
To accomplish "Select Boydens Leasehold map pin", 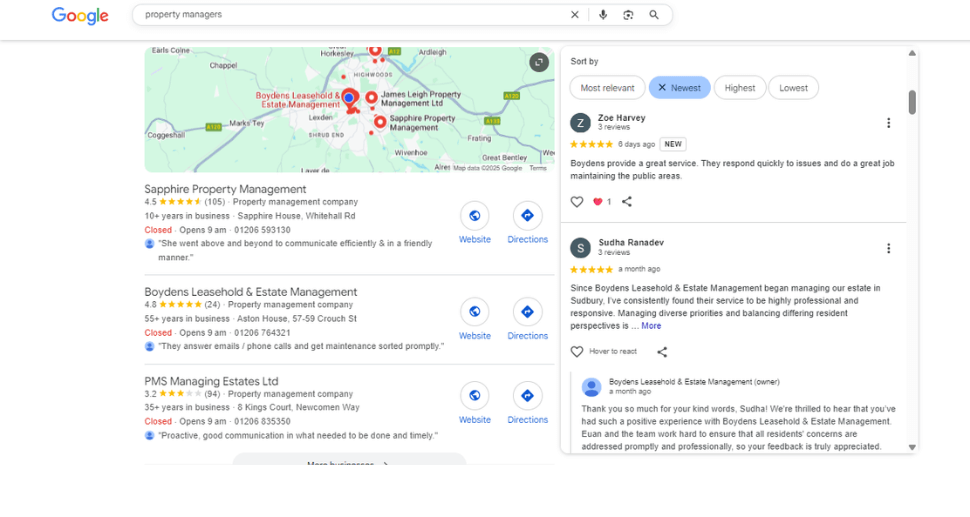I will (349, 98).
